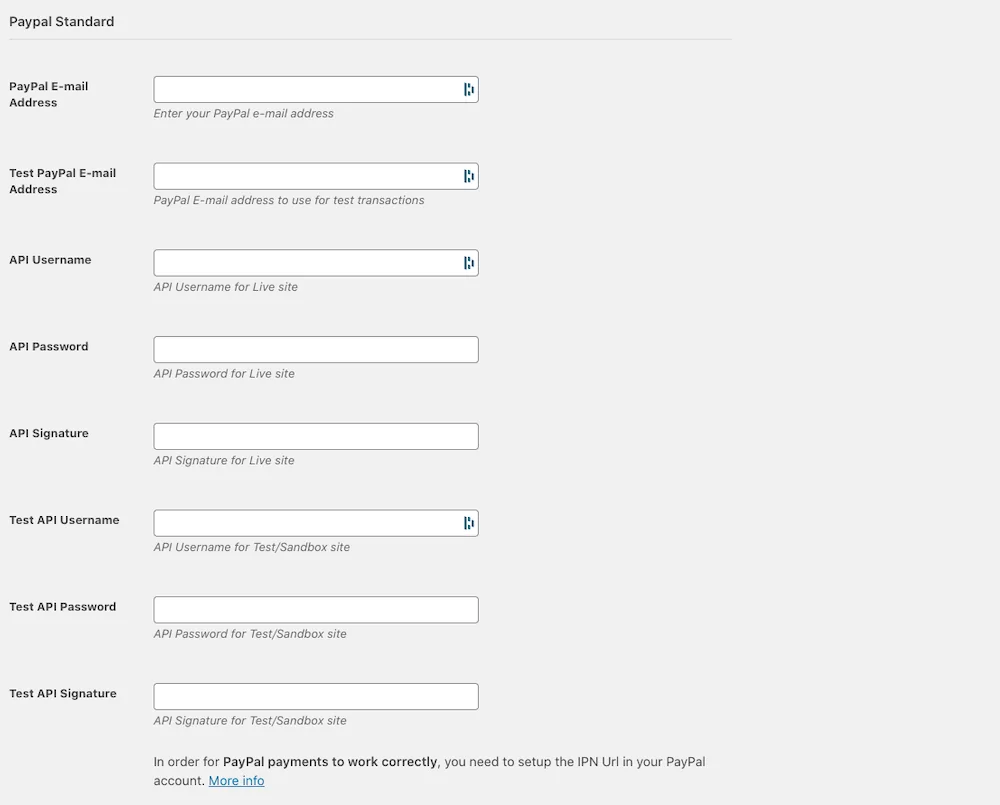Click the Test PayPal E-mail Address label
Screen dimensions: 1000x805
coord(62,181)
